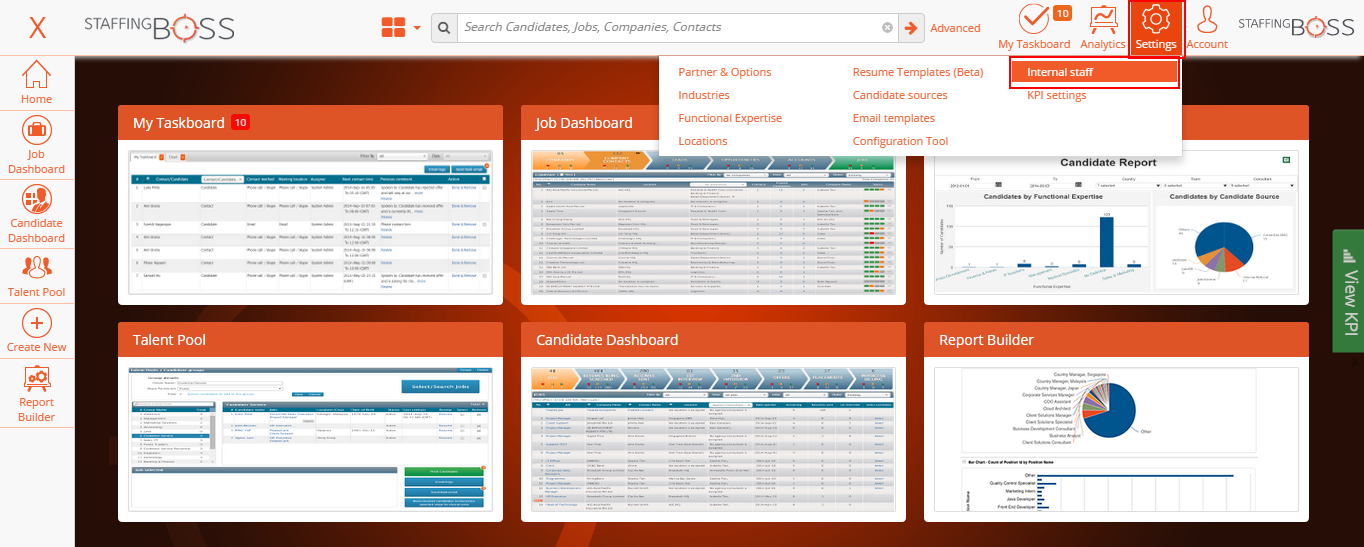This screenshot has height=547, width=1364.
Task: Click the orange grid apps icon
Action: pos(394,28)
